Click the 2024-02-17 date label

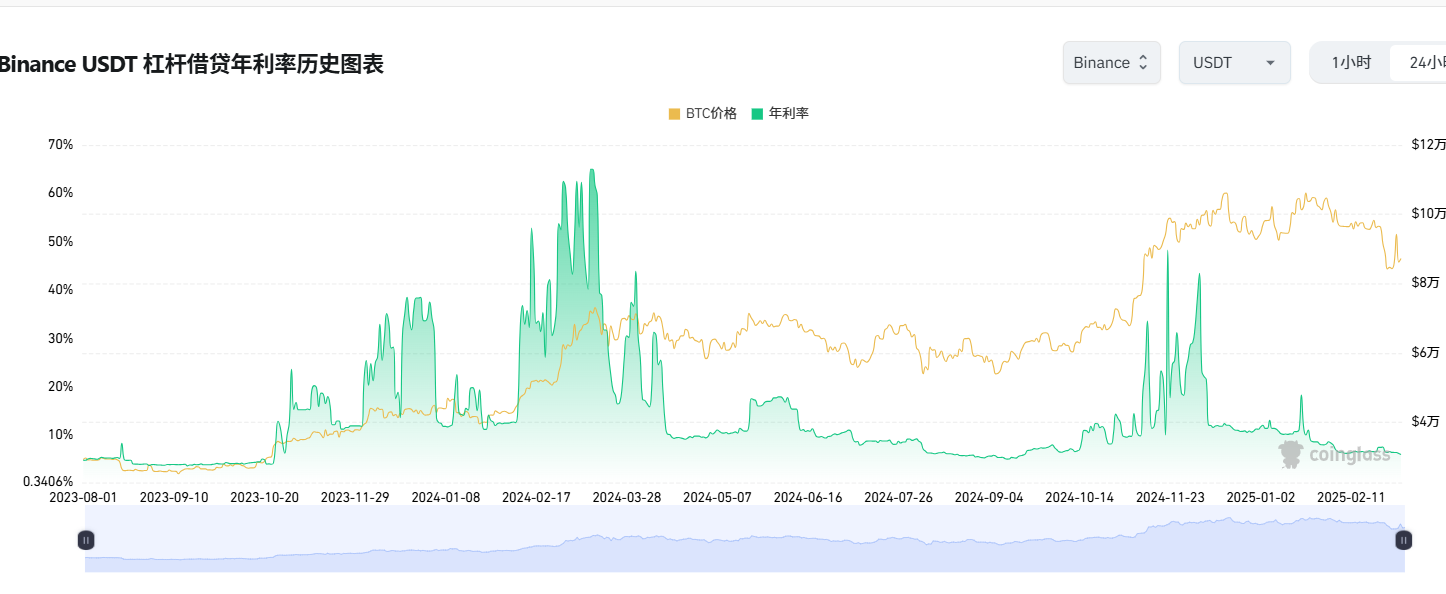click(536, 497)
